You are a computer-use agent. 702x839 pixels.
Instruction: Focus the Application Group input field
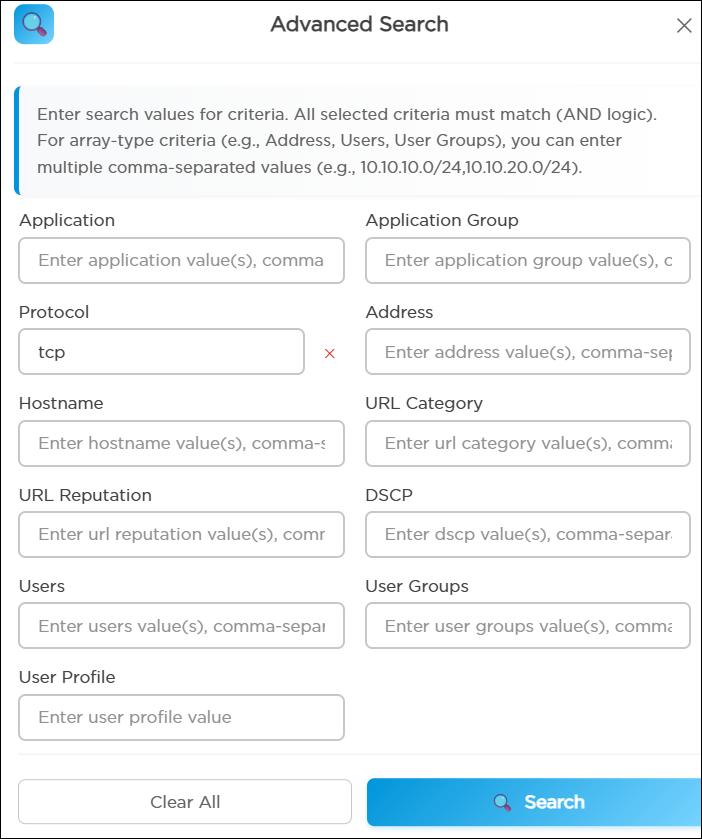click(x=528, y=260)
